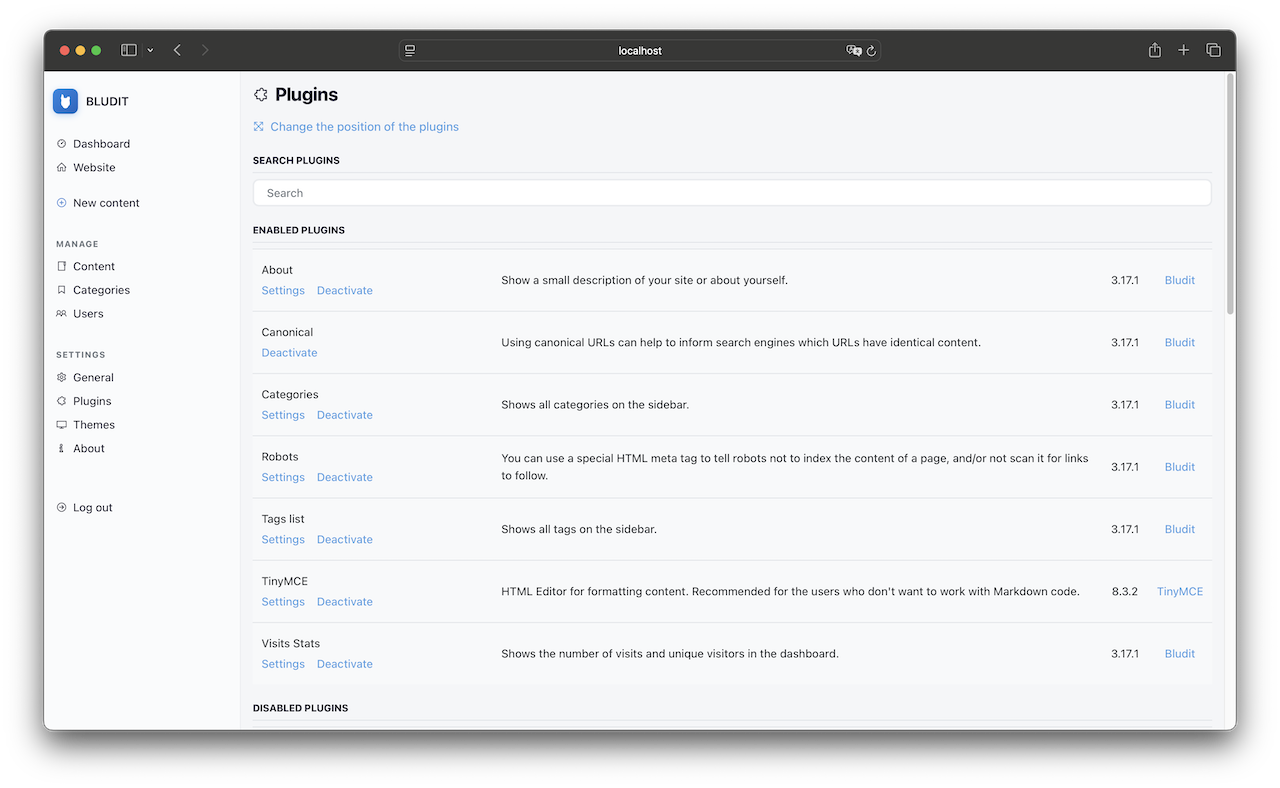Click the General settings gear icon
This screenshot has height=788, width=1280.
(x=61, y=377)
